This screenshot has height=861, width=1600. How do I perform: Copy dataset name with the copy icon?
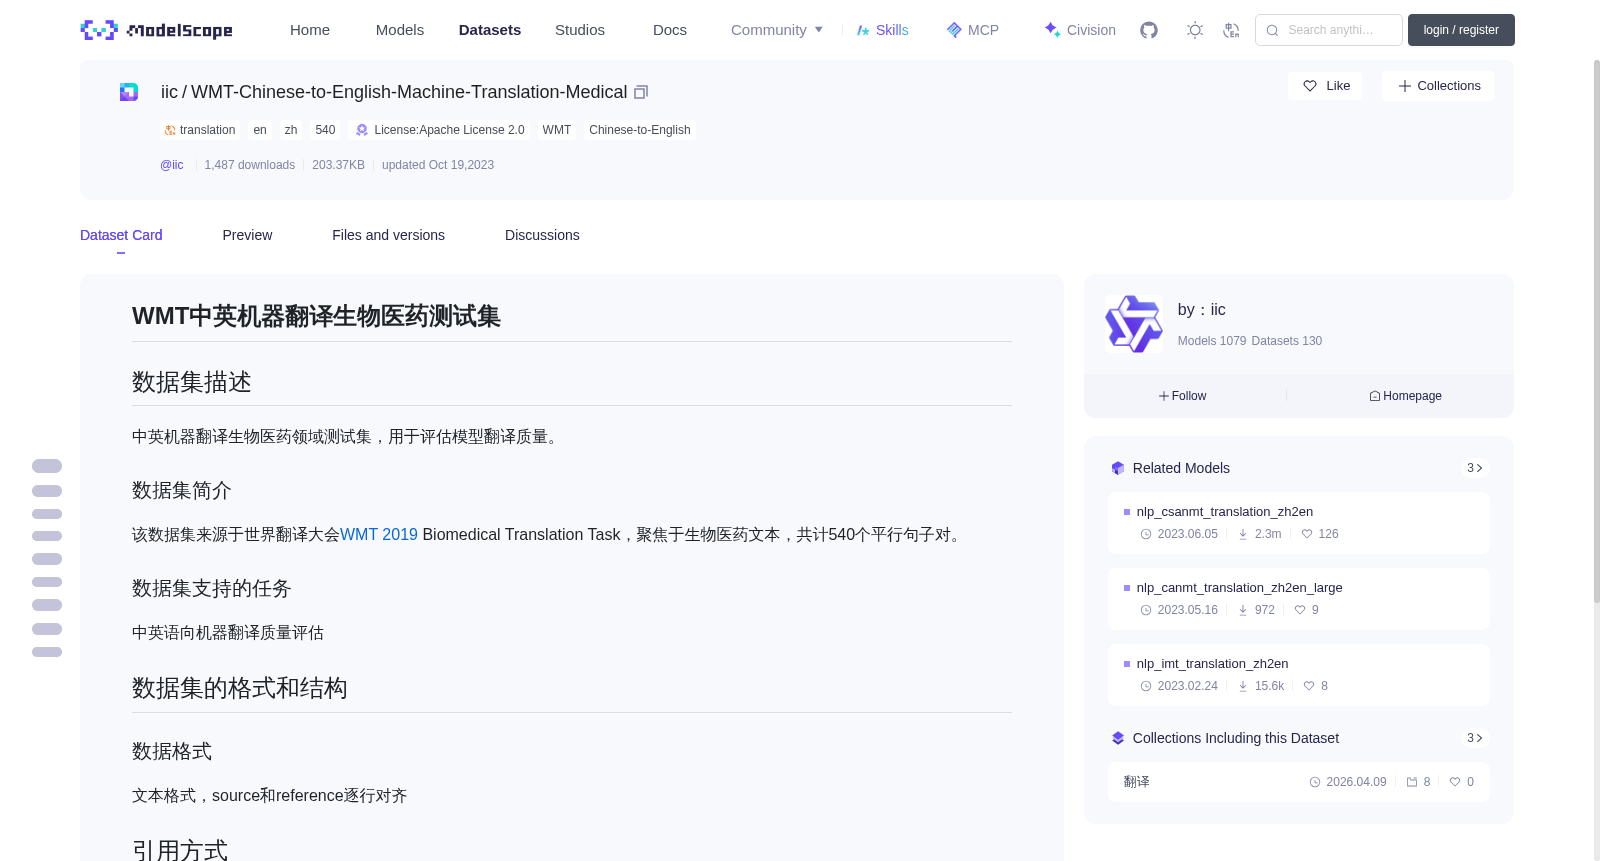(x=641, y=92)
